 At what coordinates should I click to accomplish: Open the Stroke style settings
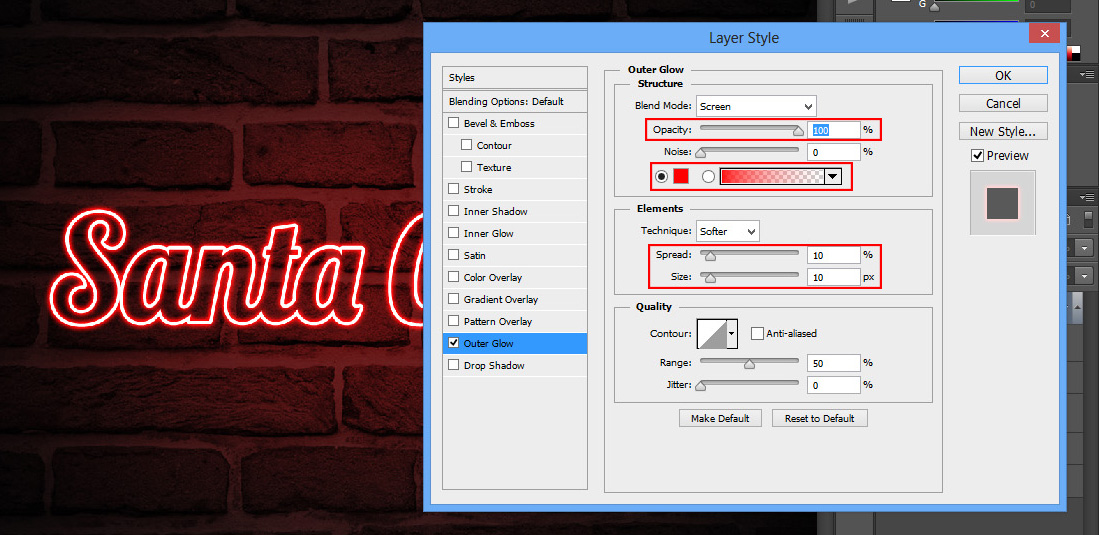[x=478, y=190]
